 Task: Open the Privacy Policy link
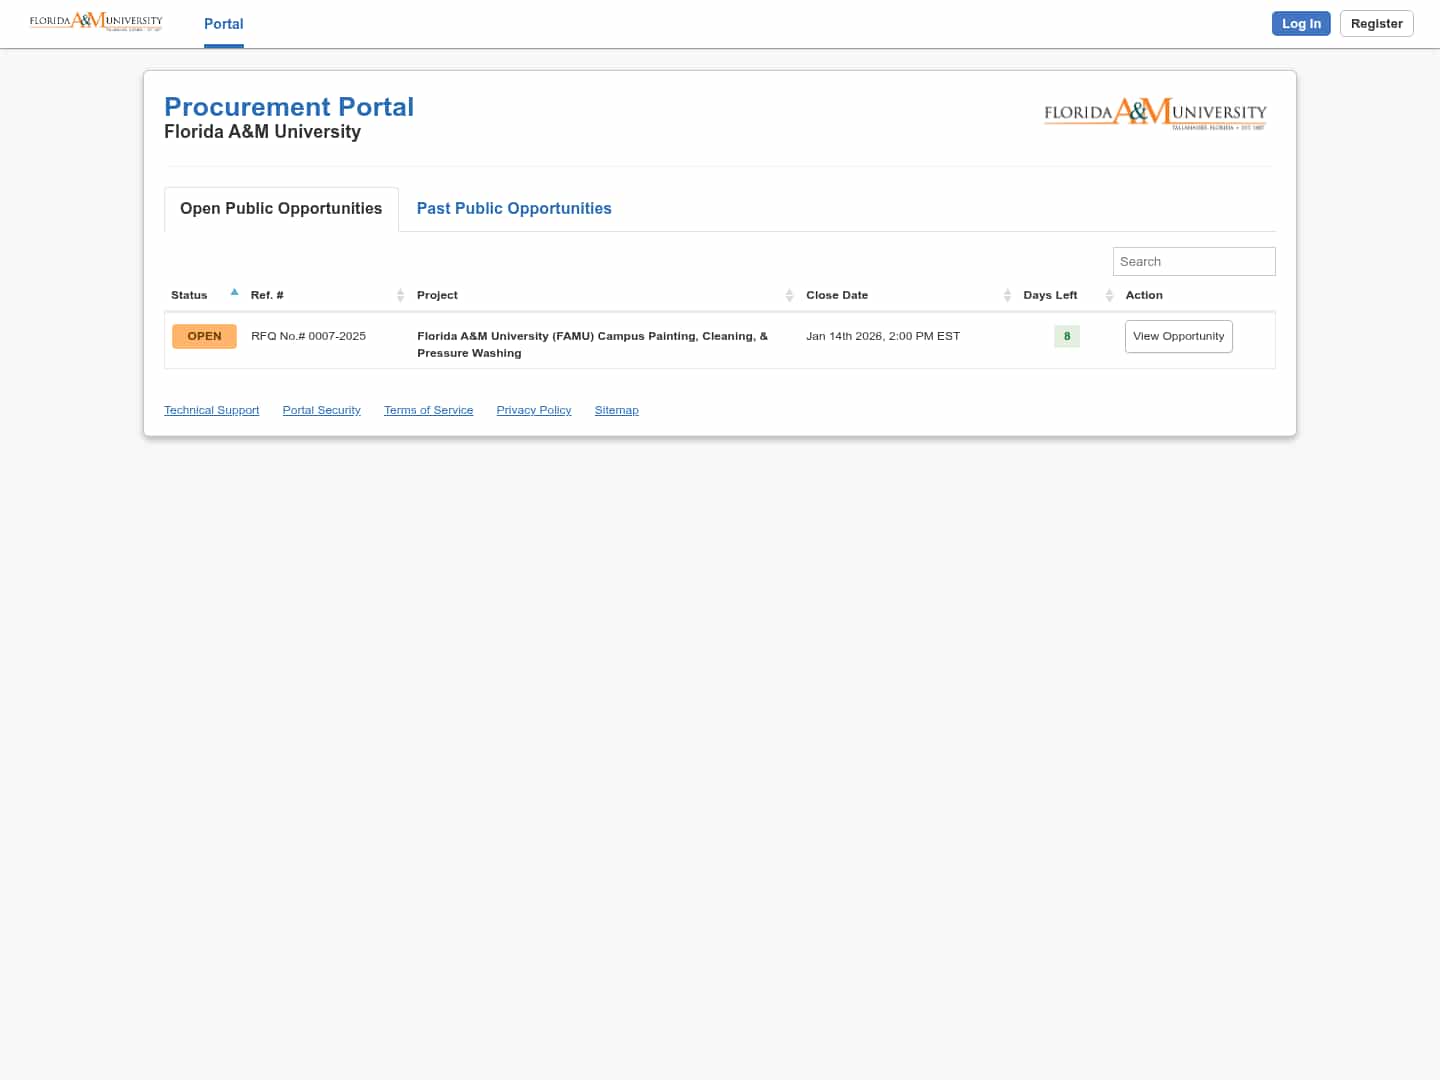(x=534, y=411)
